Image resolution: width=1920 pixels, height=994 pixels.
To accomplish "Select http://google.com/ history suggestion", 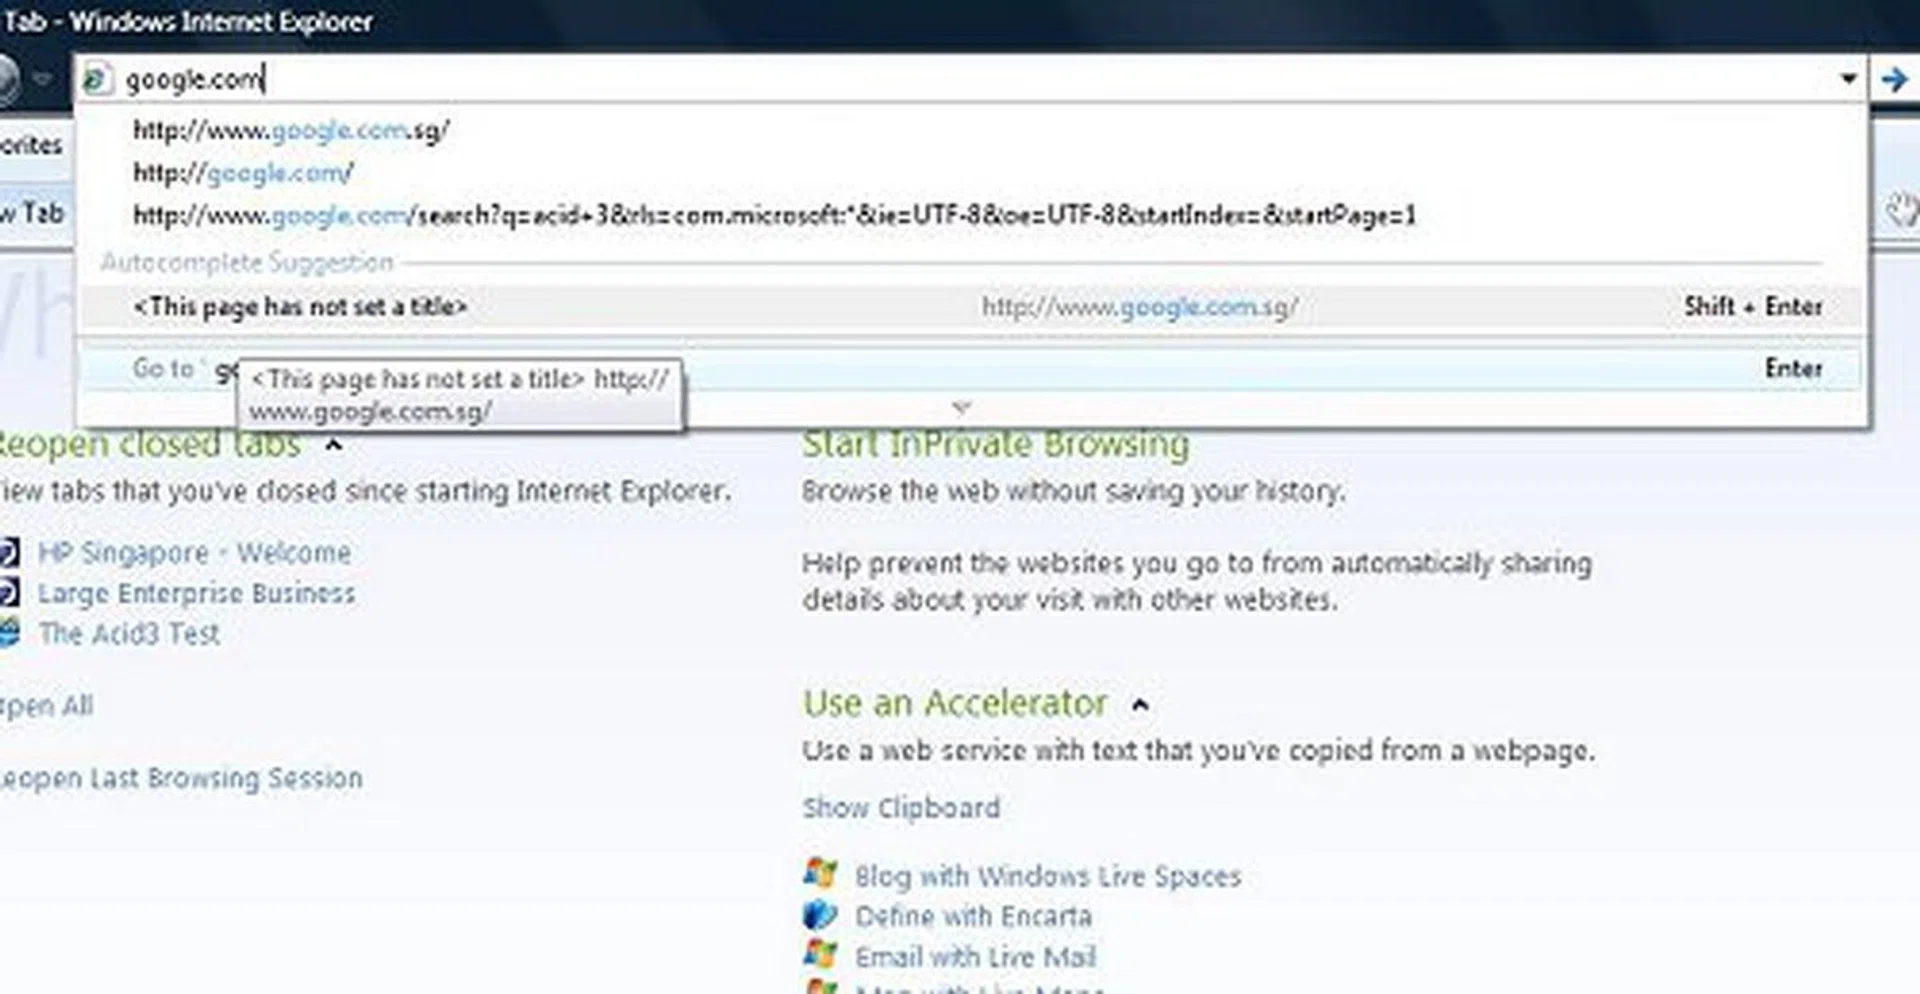I will point(243,173).
